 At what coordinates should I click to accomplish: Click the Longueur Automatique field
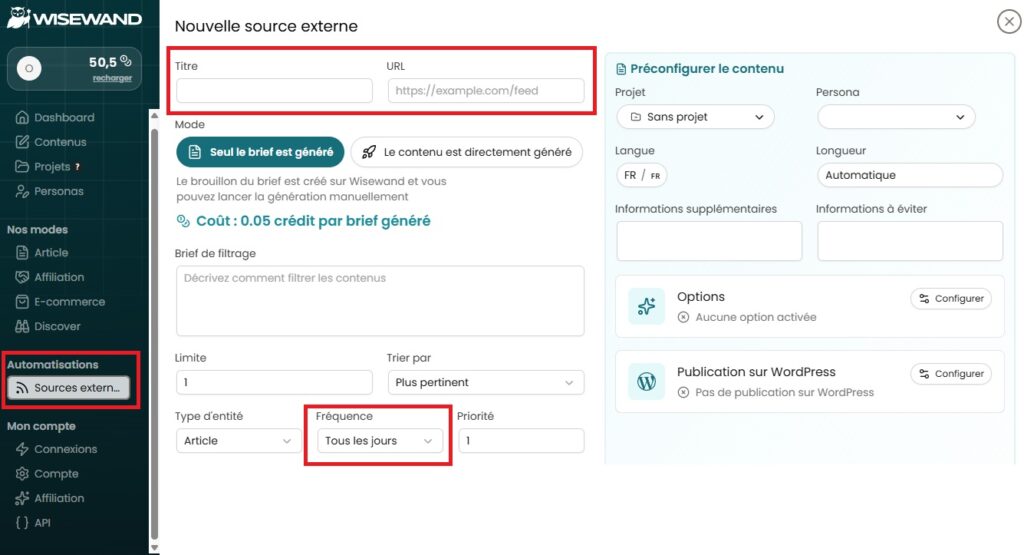point(910,175)
